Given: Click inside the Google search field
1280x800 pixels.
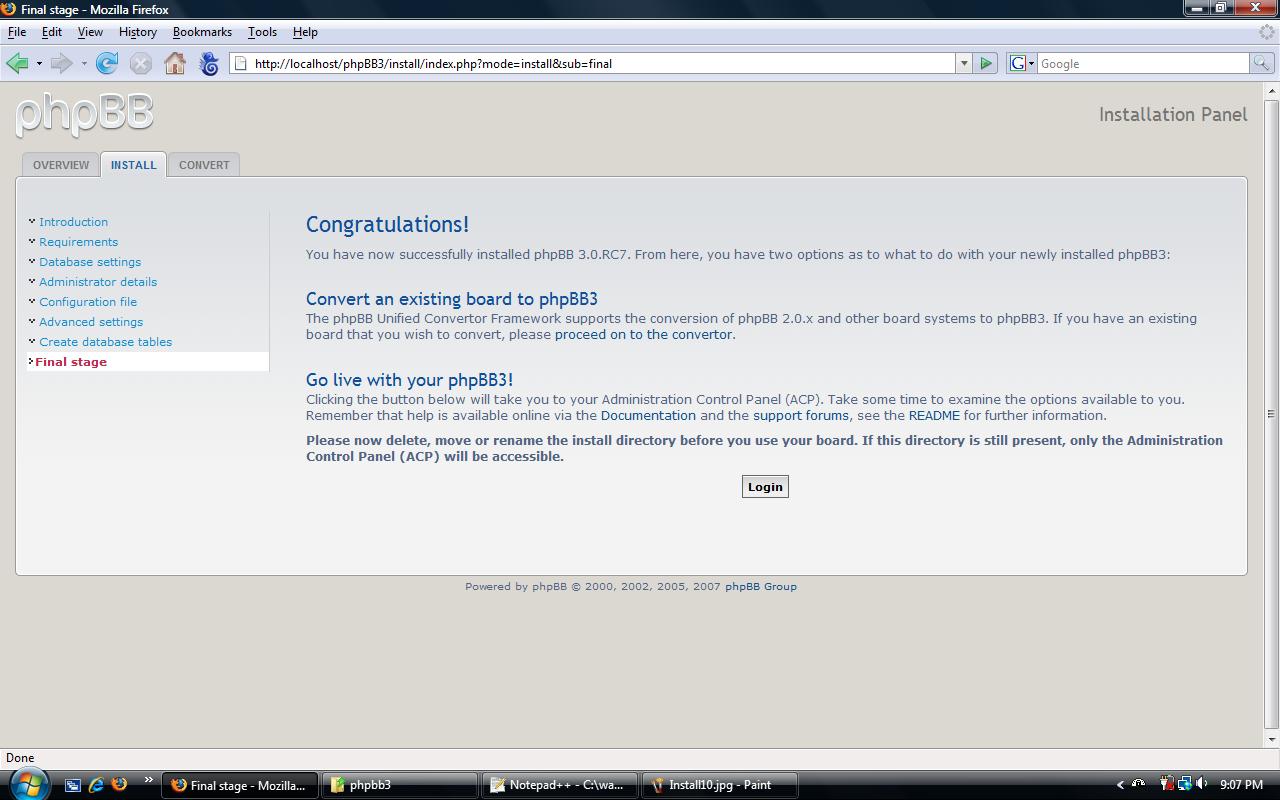Looking at the screenshot, I should [x=1142, y=63].
